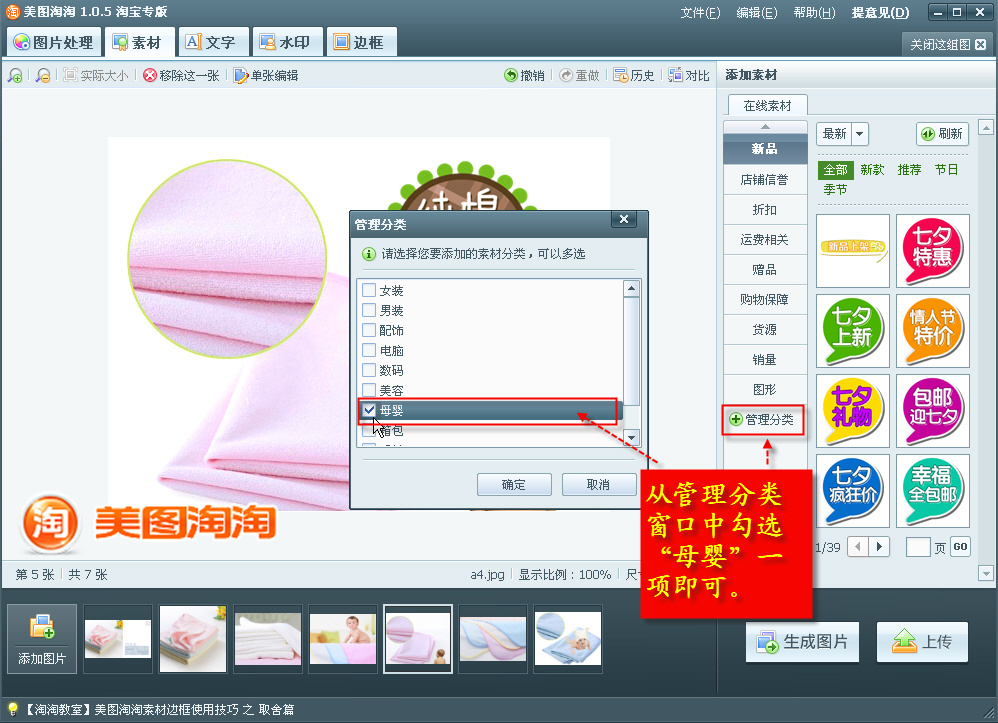Open the 文件(F) menu
This screenshot has width=998, height=723.
pos(700,13)
